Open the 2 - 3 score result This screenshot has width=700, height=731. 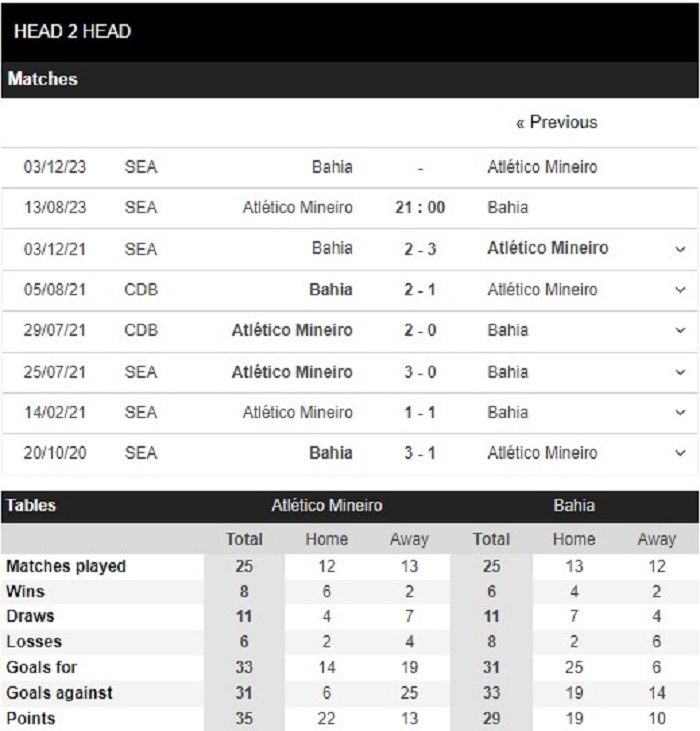pyautogui.click(x=420, y=249)
